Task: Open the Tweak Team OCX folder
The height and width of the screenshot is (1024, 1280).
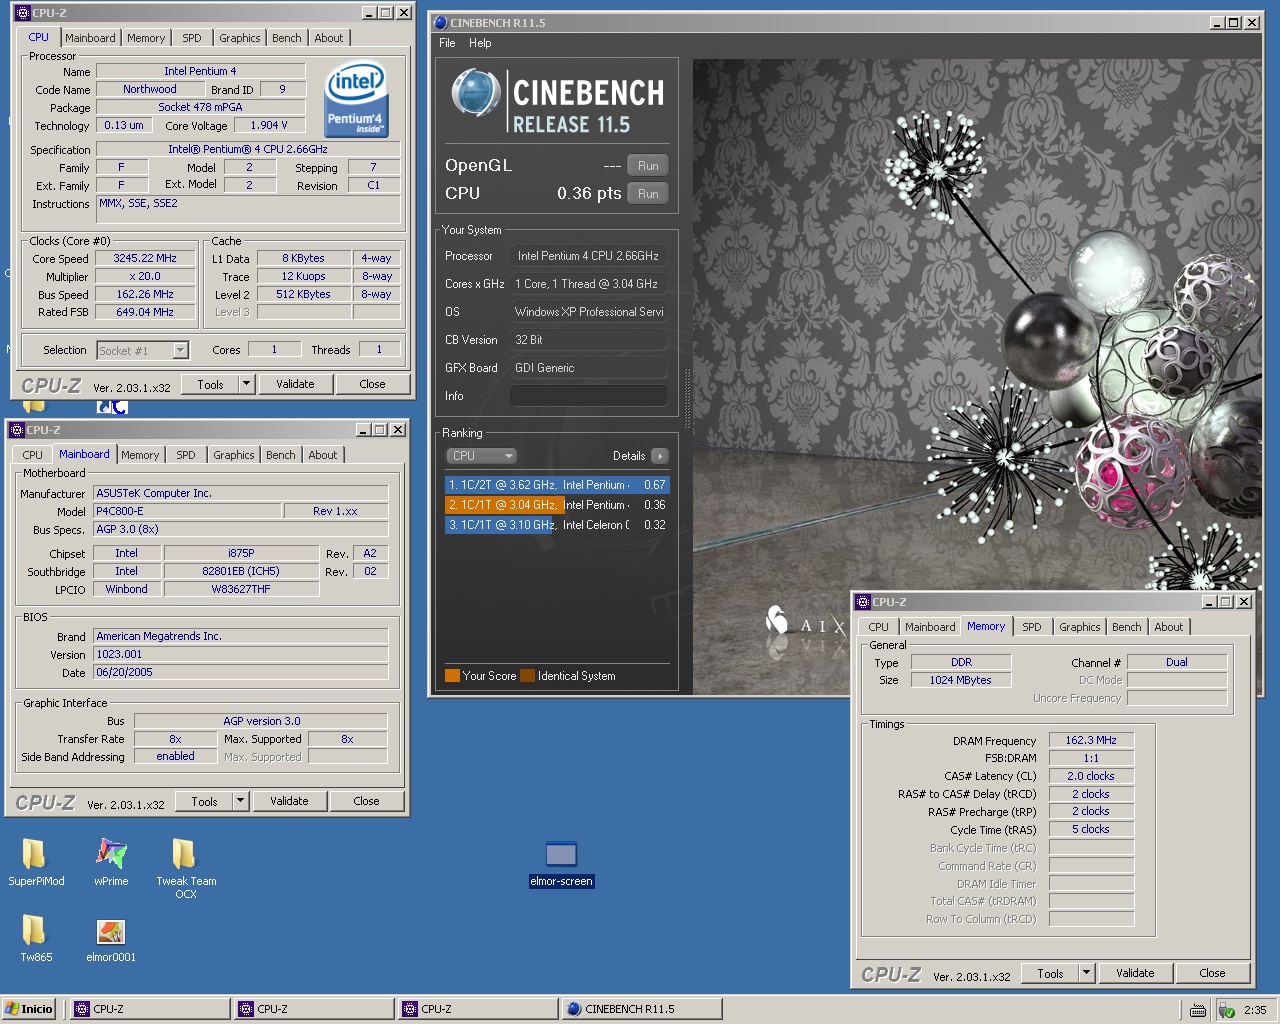Action: [x=185, y=868]
